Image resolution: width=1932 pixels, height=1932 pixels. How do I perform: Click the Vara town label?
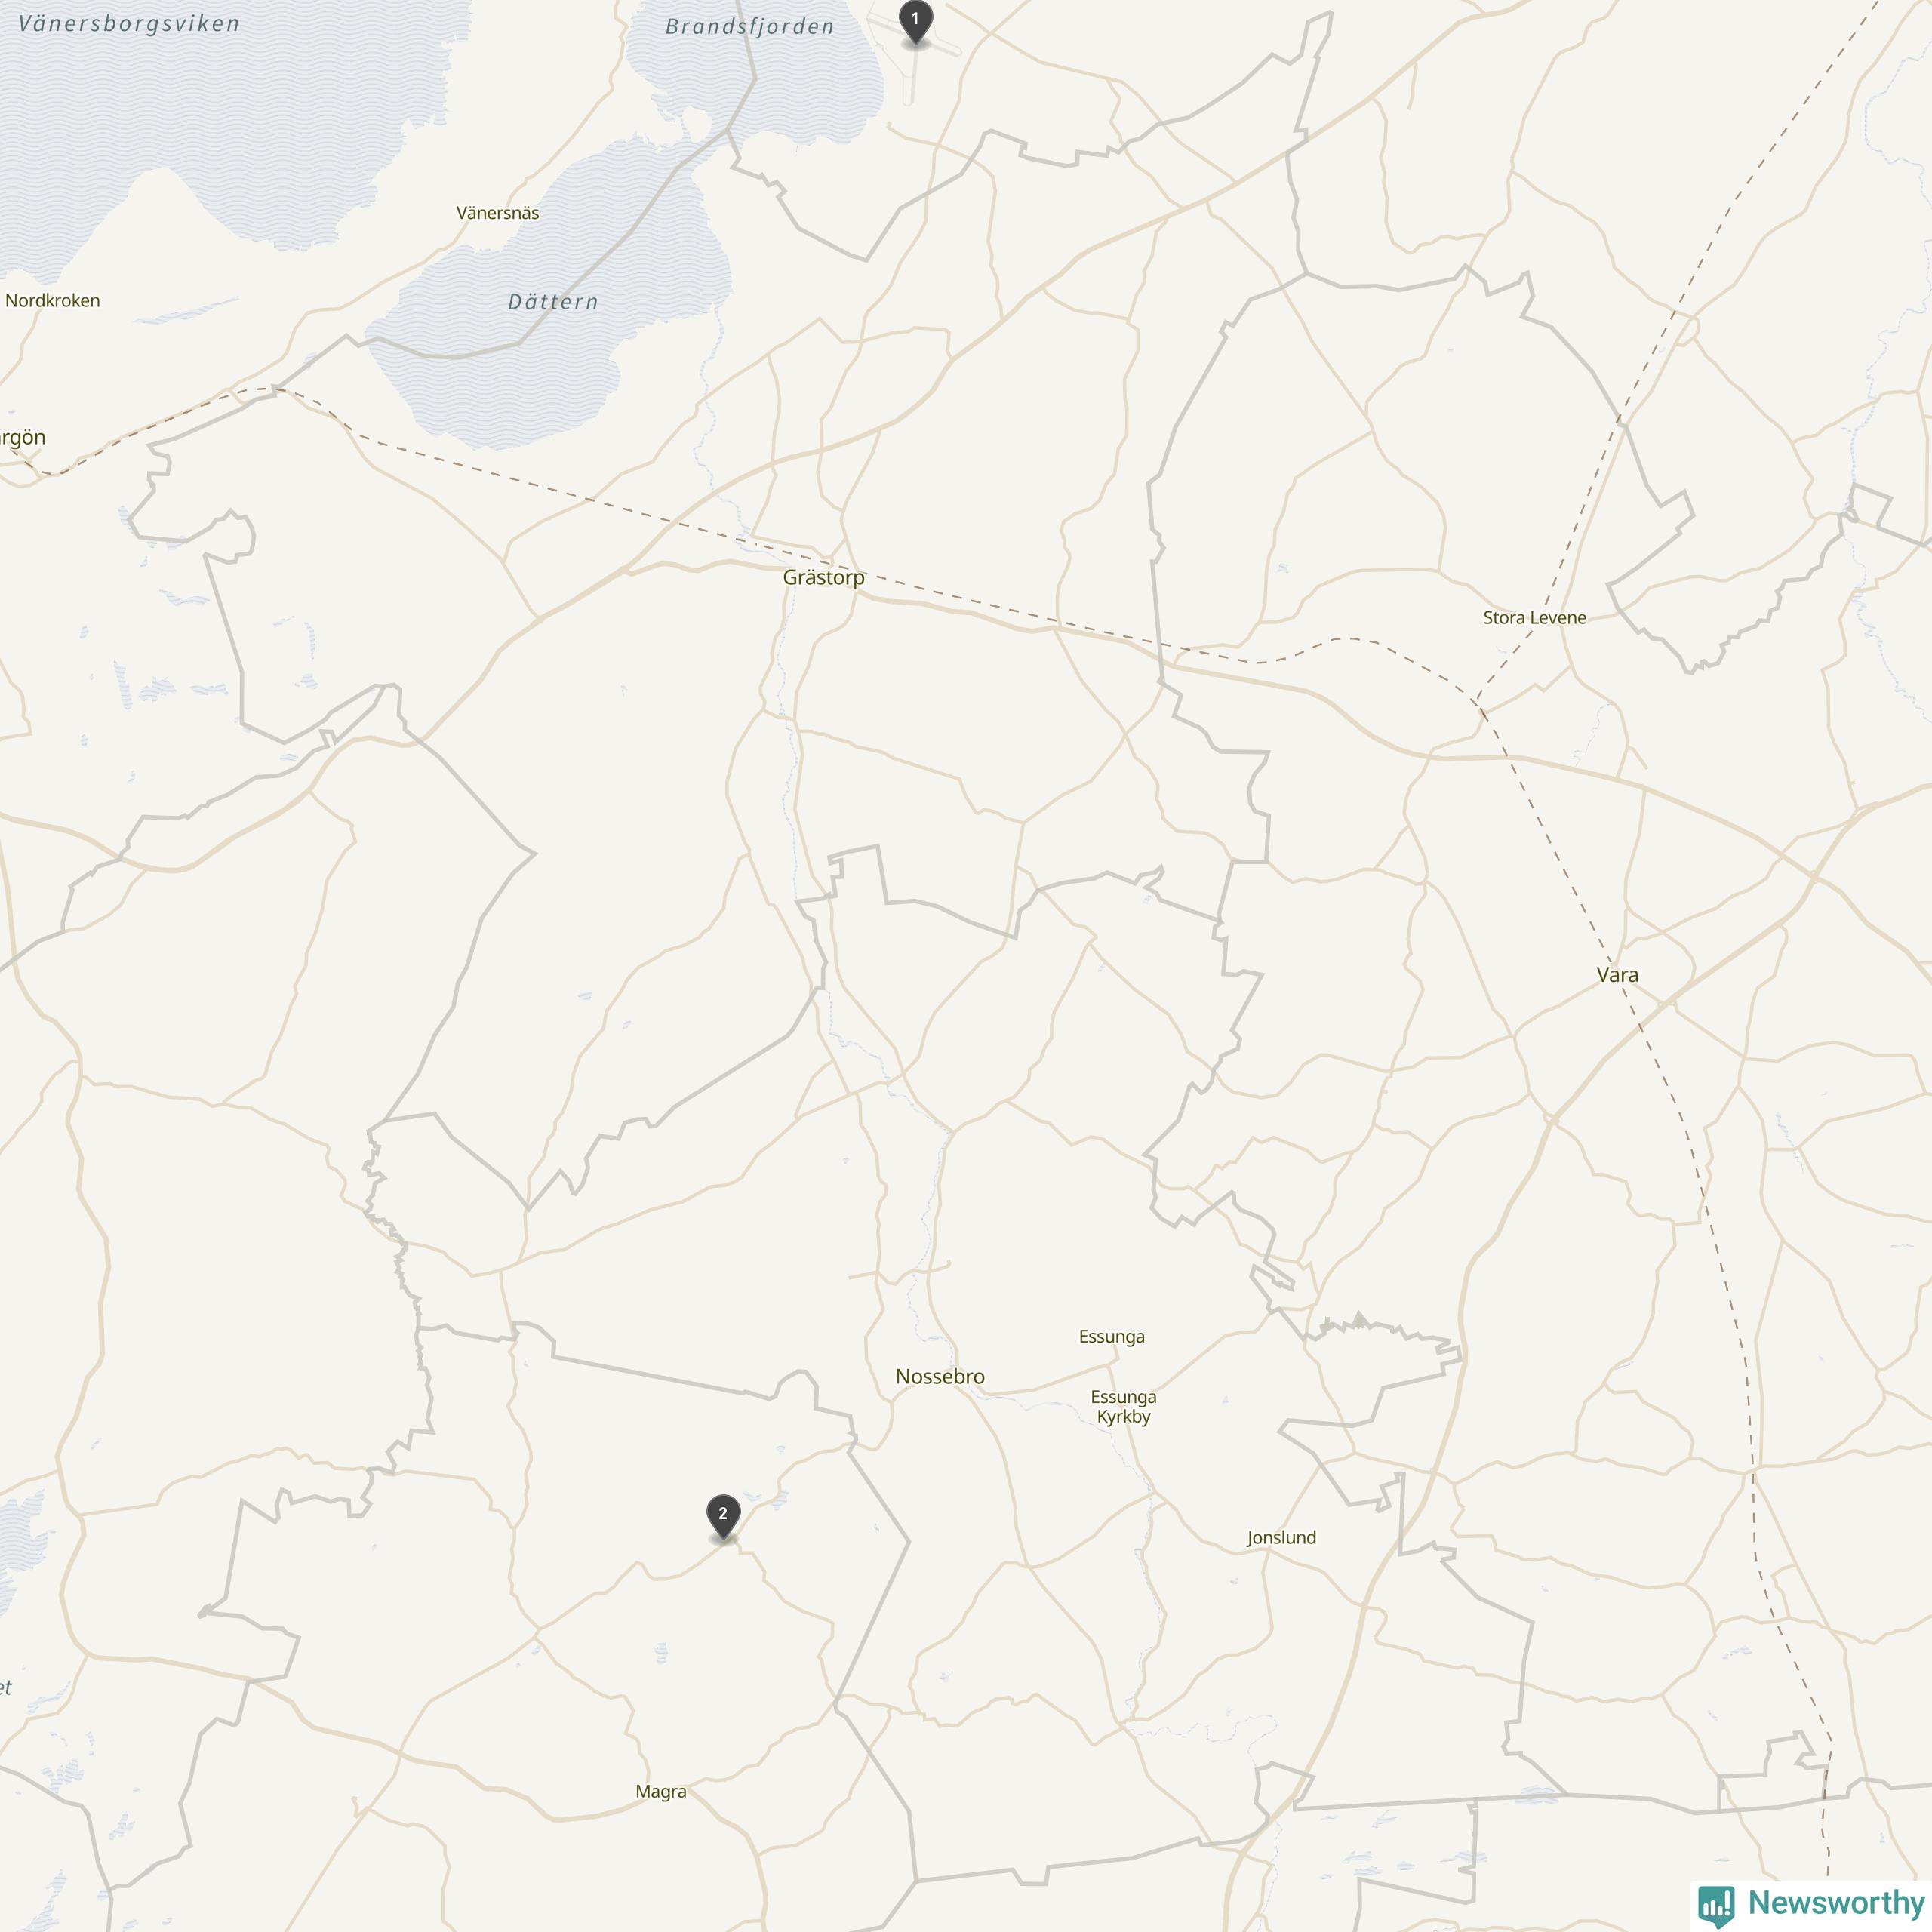point(1617,974)
